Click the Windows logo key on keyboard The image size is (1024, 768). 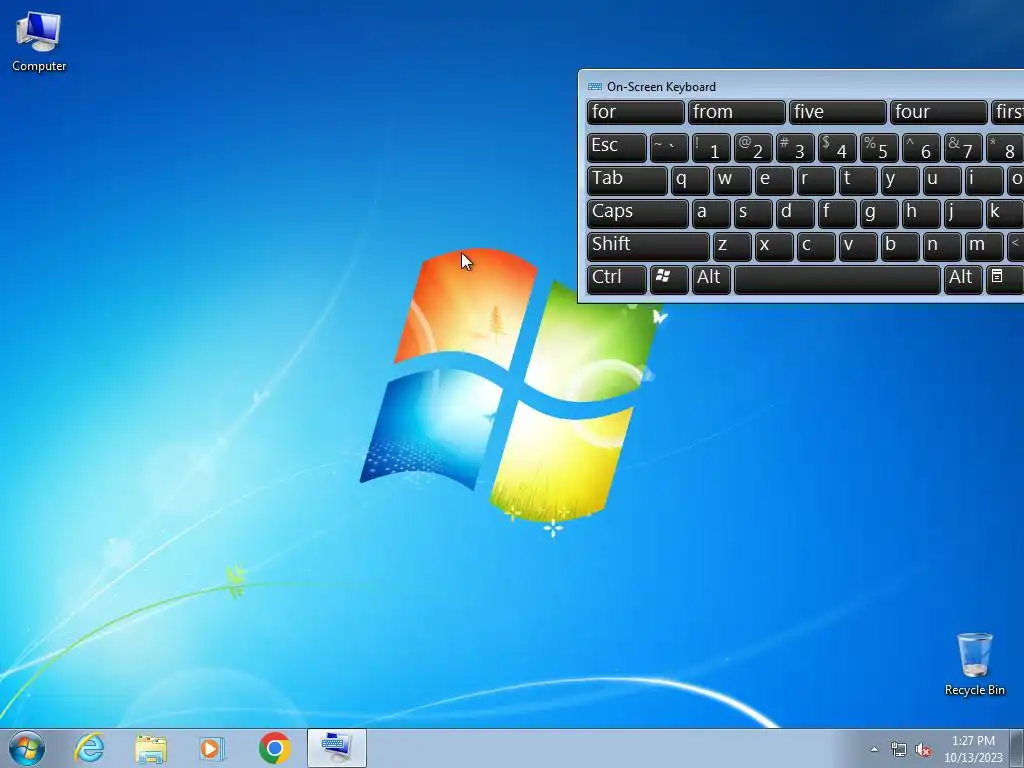pos(669,280)
